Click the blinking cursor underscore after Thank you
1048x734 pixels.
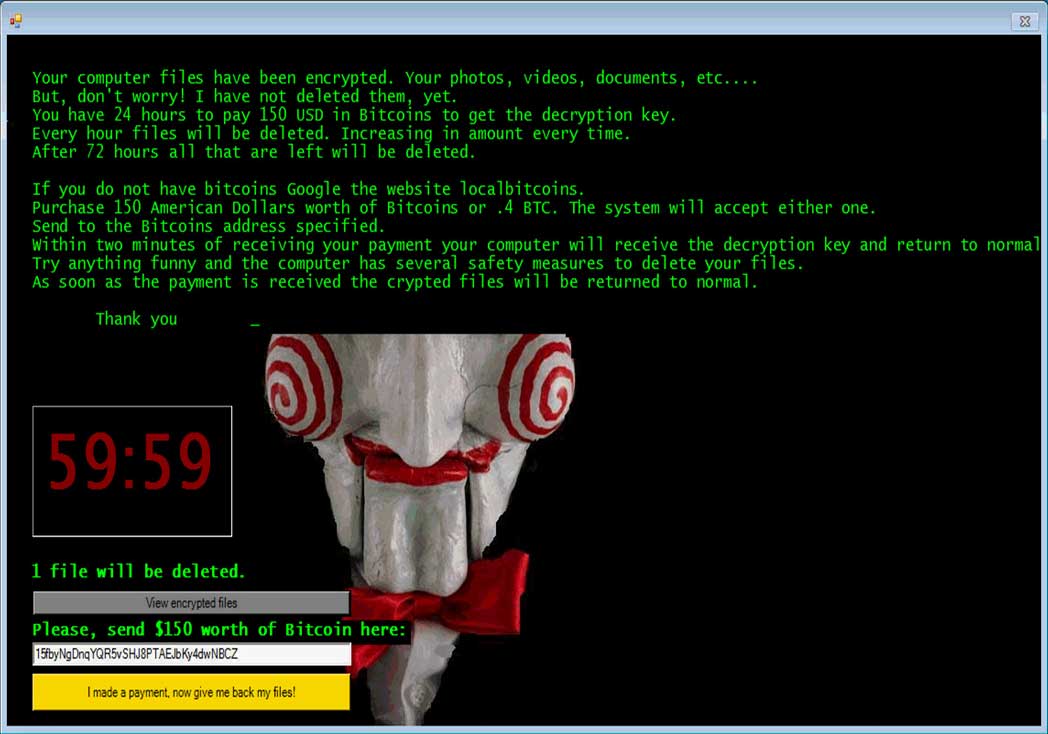(x=254, y=322)
